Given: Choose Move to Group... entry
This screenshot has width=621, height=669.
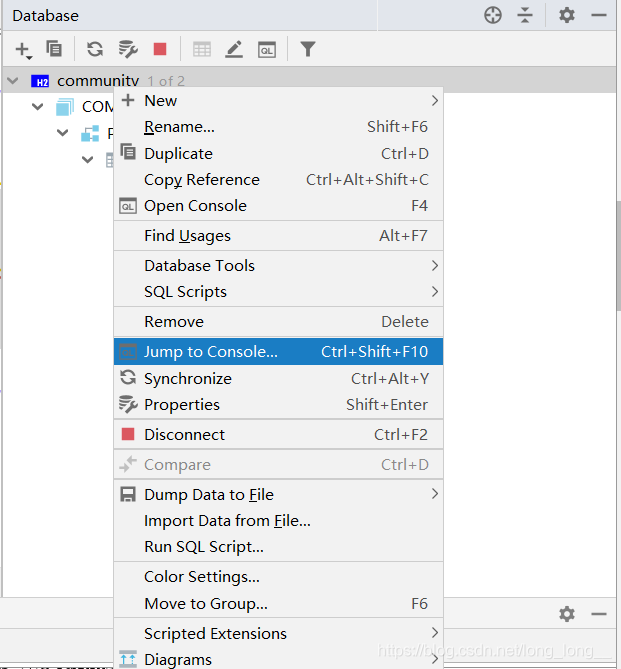Looking at the screenshot, I should (278, 603).
